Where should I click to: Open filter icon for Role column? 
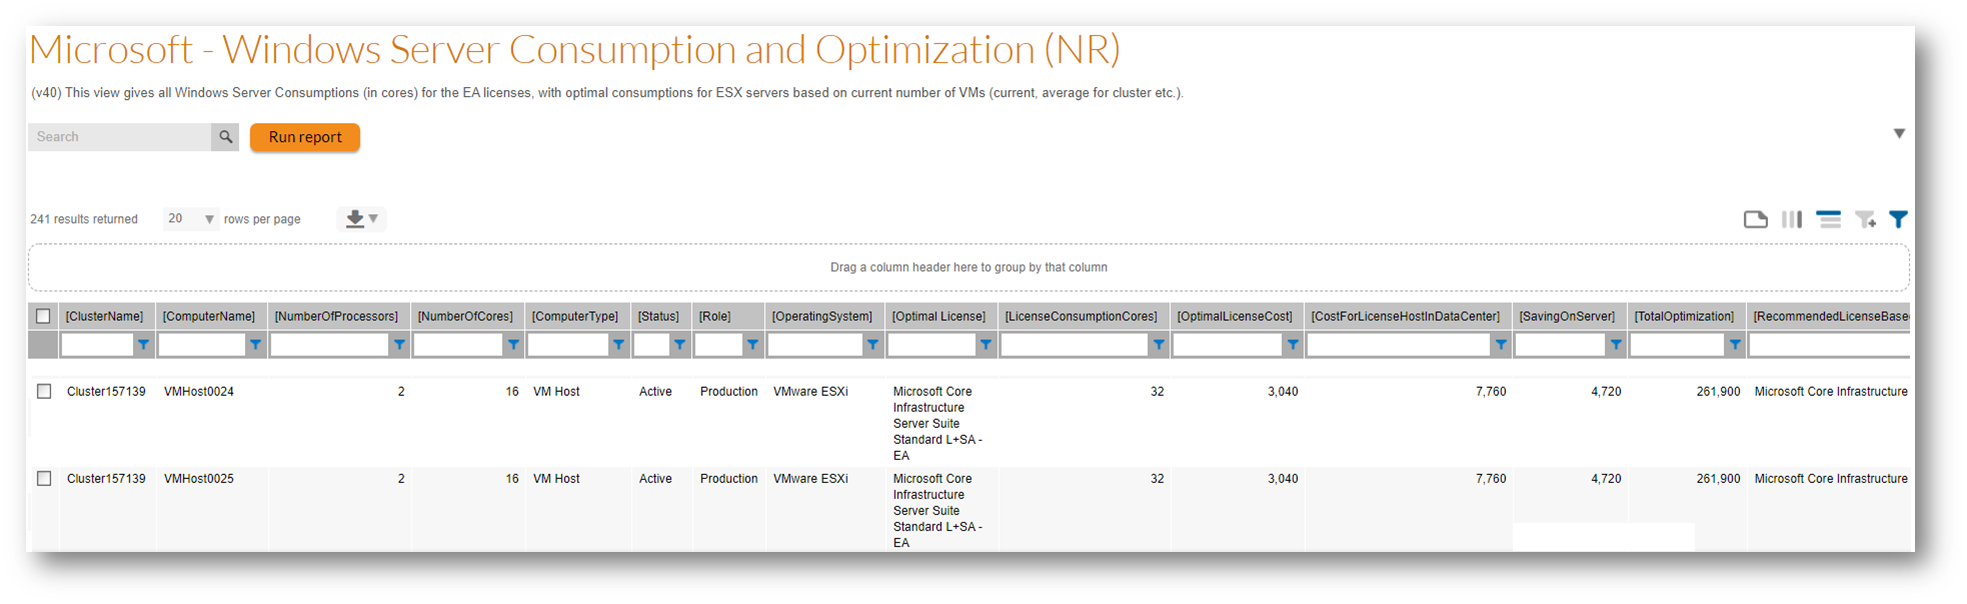click(753, 345)
